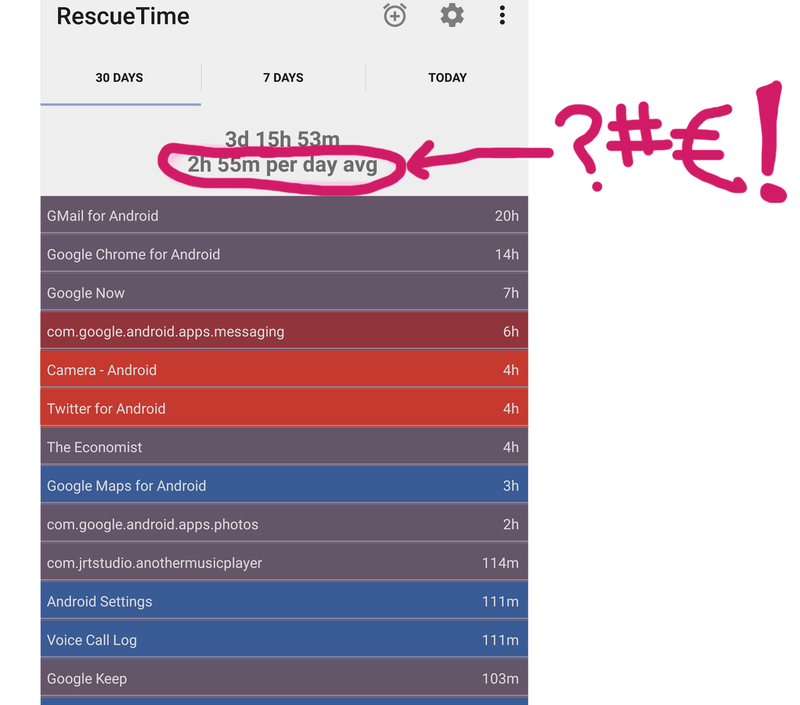Image resolution: width=800 pixels, height=705 pixels.
Task: Open the Voice Call Log row
Action: tap(283, 640)
